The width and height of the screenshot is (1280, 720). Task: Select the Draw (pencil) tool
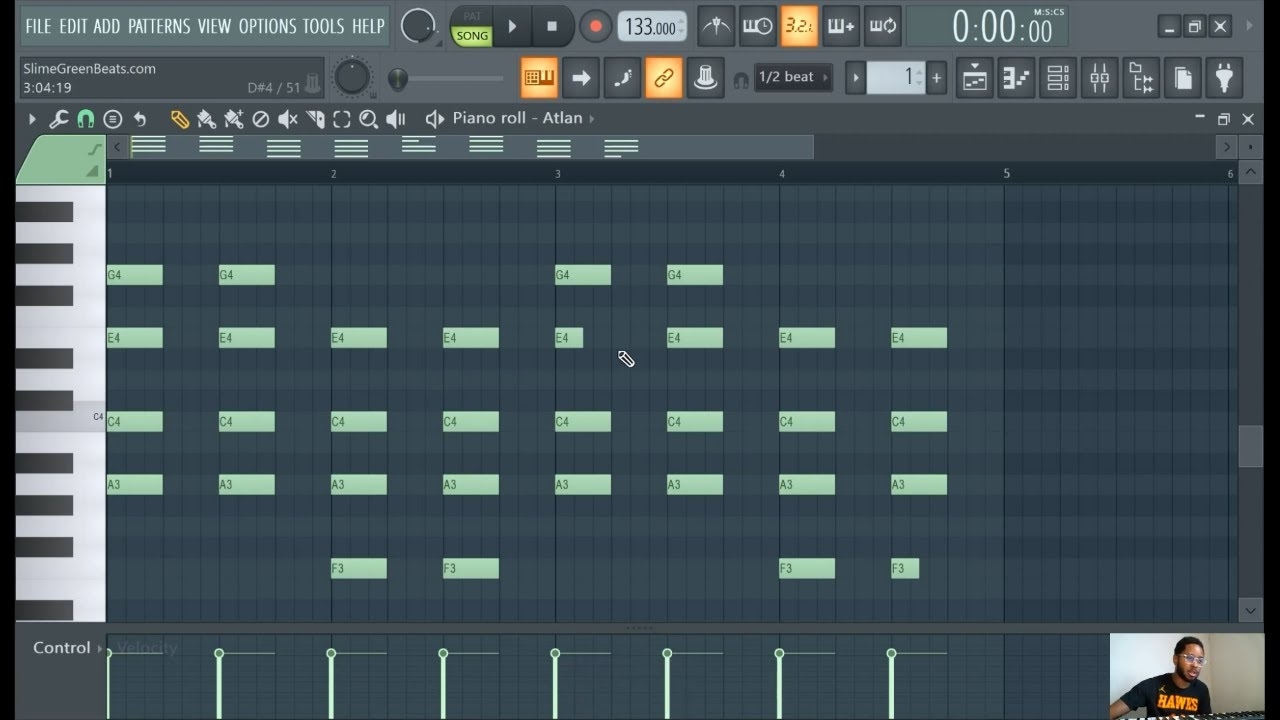[x=180, y=118]
